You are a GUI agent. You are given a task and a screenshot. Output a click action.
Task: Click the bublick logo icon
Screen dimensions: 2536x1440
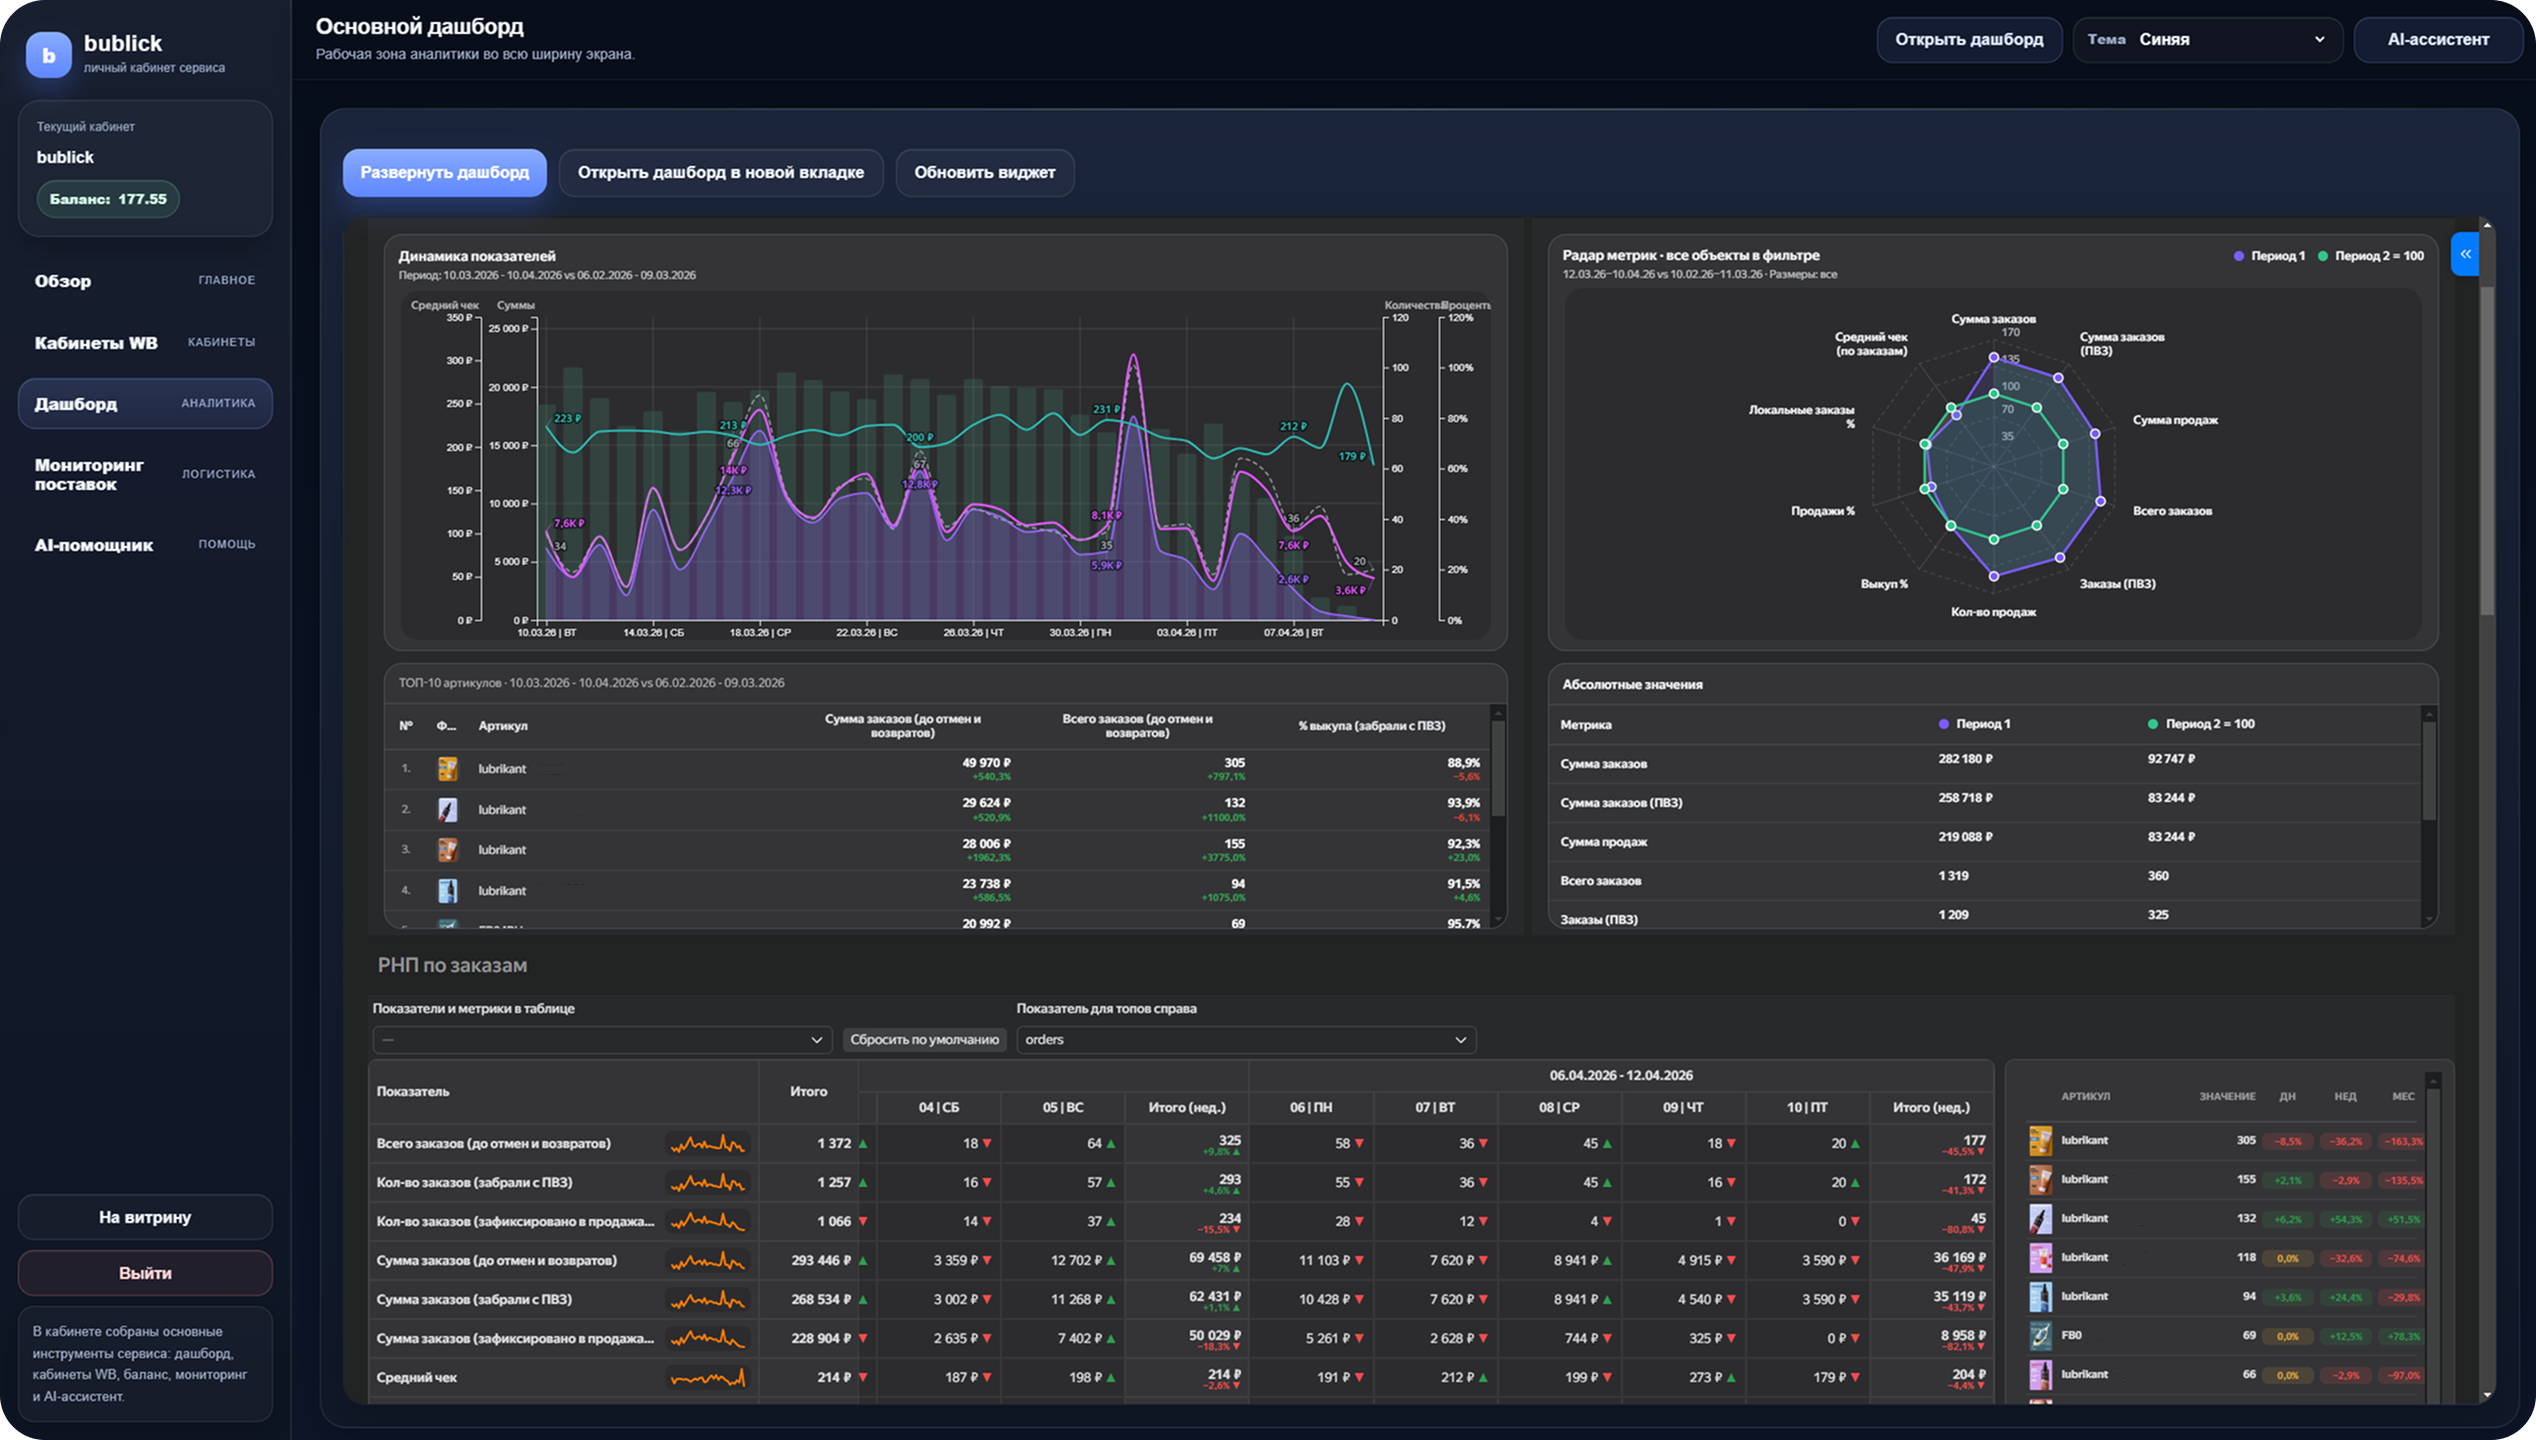coord(48,54)
